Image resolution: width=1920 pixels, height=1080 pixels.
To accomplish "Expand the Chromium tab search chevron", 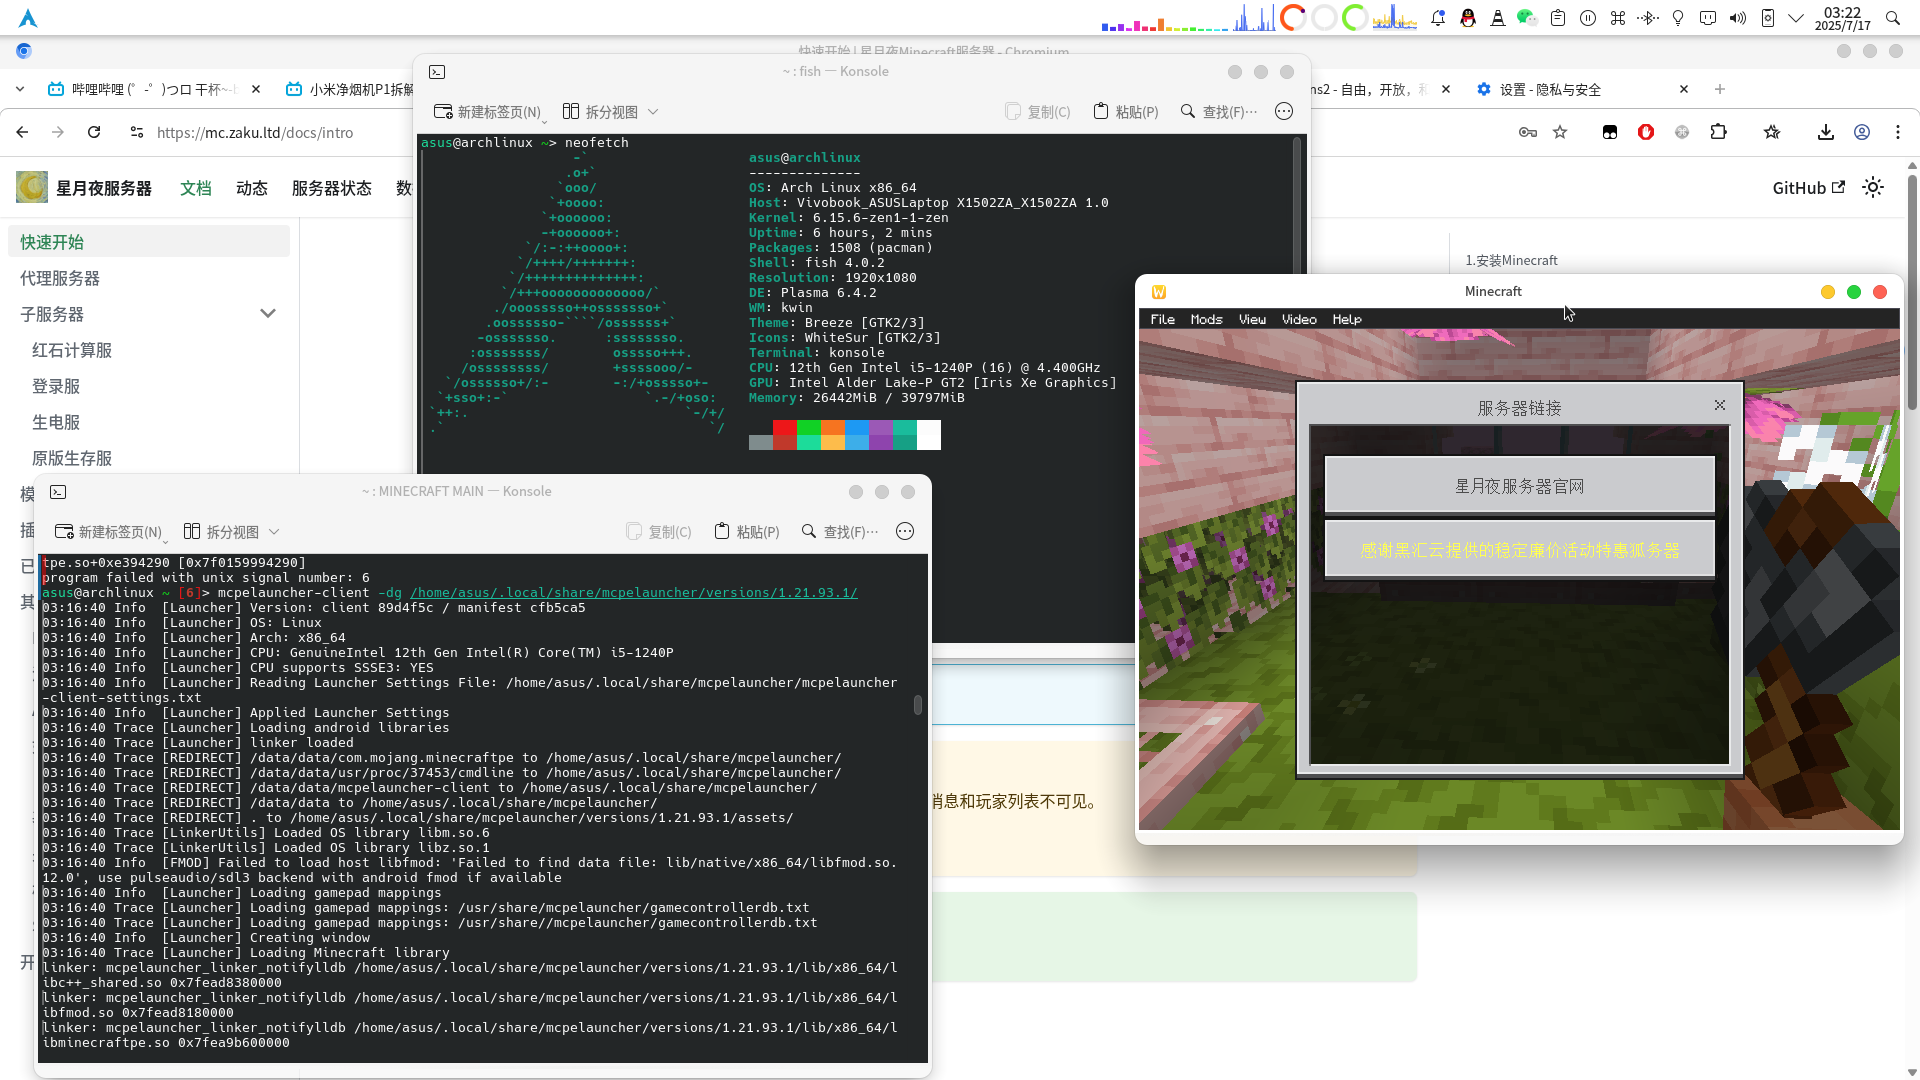I will (x=20, y=89).
